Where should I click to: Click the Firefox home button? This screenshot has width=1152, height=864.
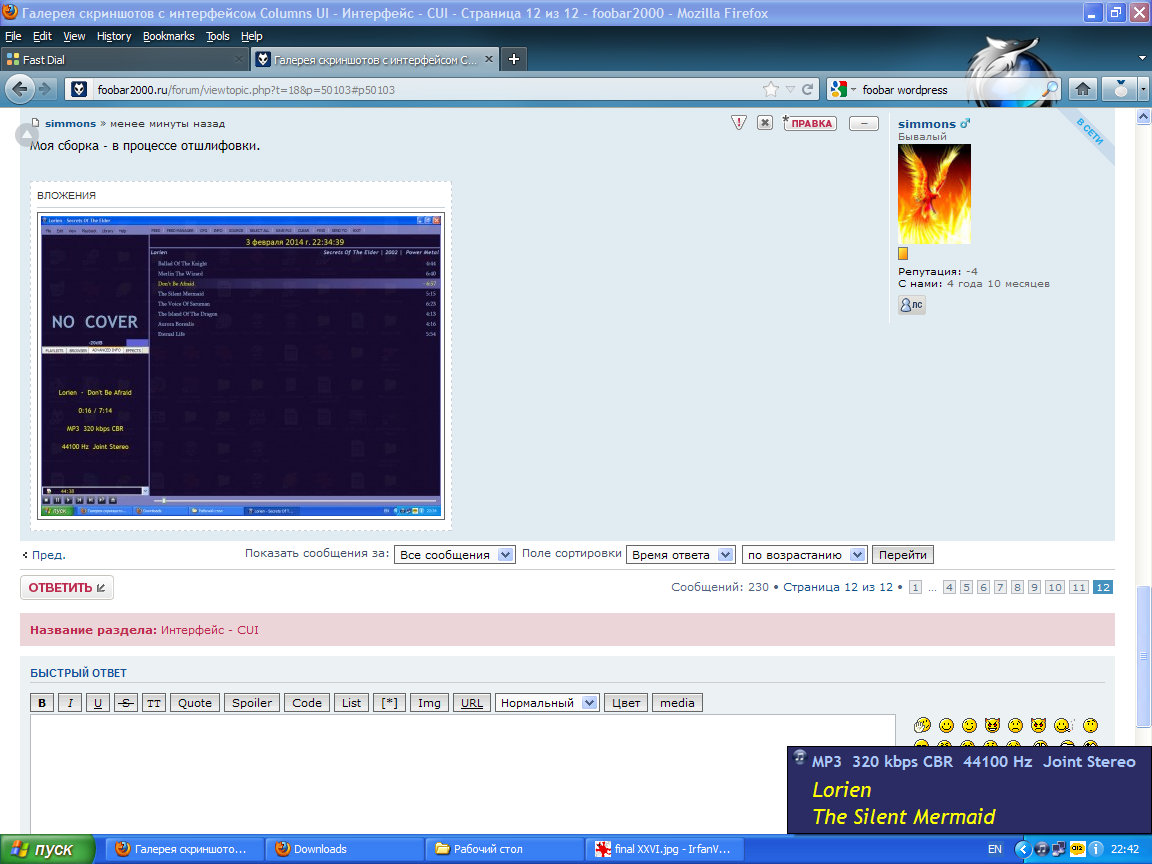1081,89
